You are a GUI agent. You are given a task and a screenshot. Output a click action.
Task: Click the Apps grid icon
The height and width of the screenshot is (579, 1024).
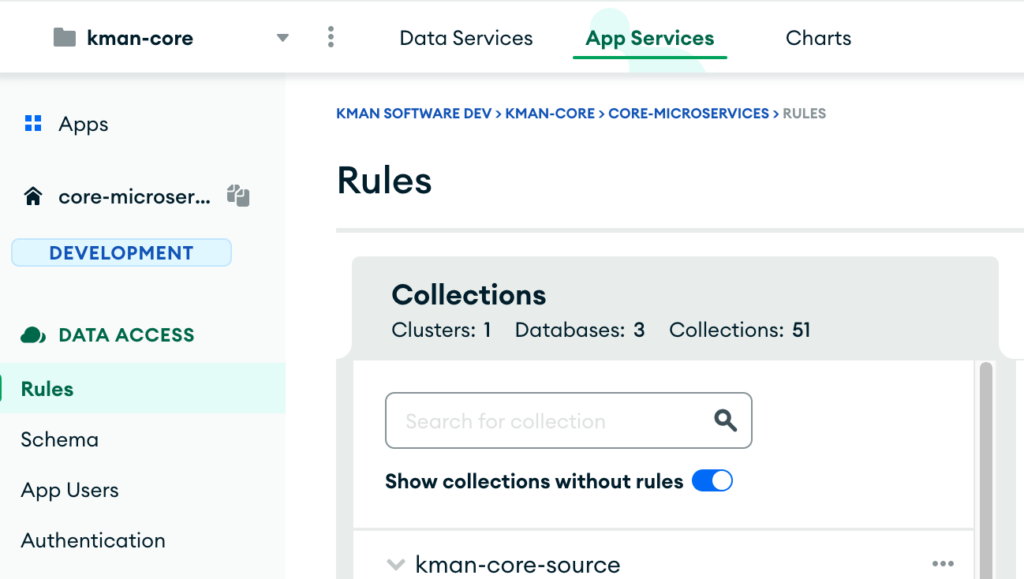33,124
